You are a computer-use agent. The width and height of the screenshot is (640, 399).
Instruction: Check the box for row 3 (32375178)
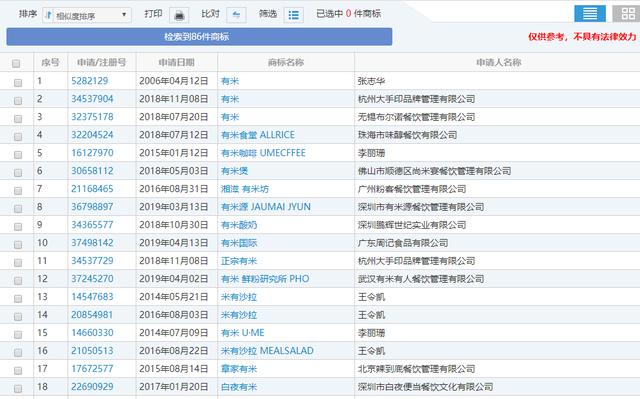(x=18, y=119)
